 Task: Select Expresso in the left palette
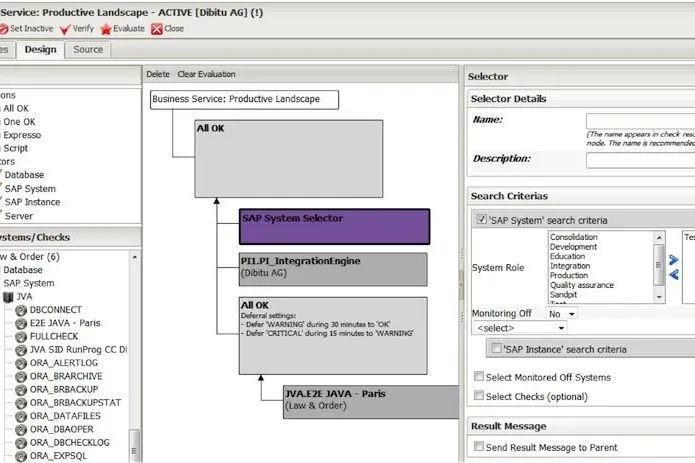(22, 135)
